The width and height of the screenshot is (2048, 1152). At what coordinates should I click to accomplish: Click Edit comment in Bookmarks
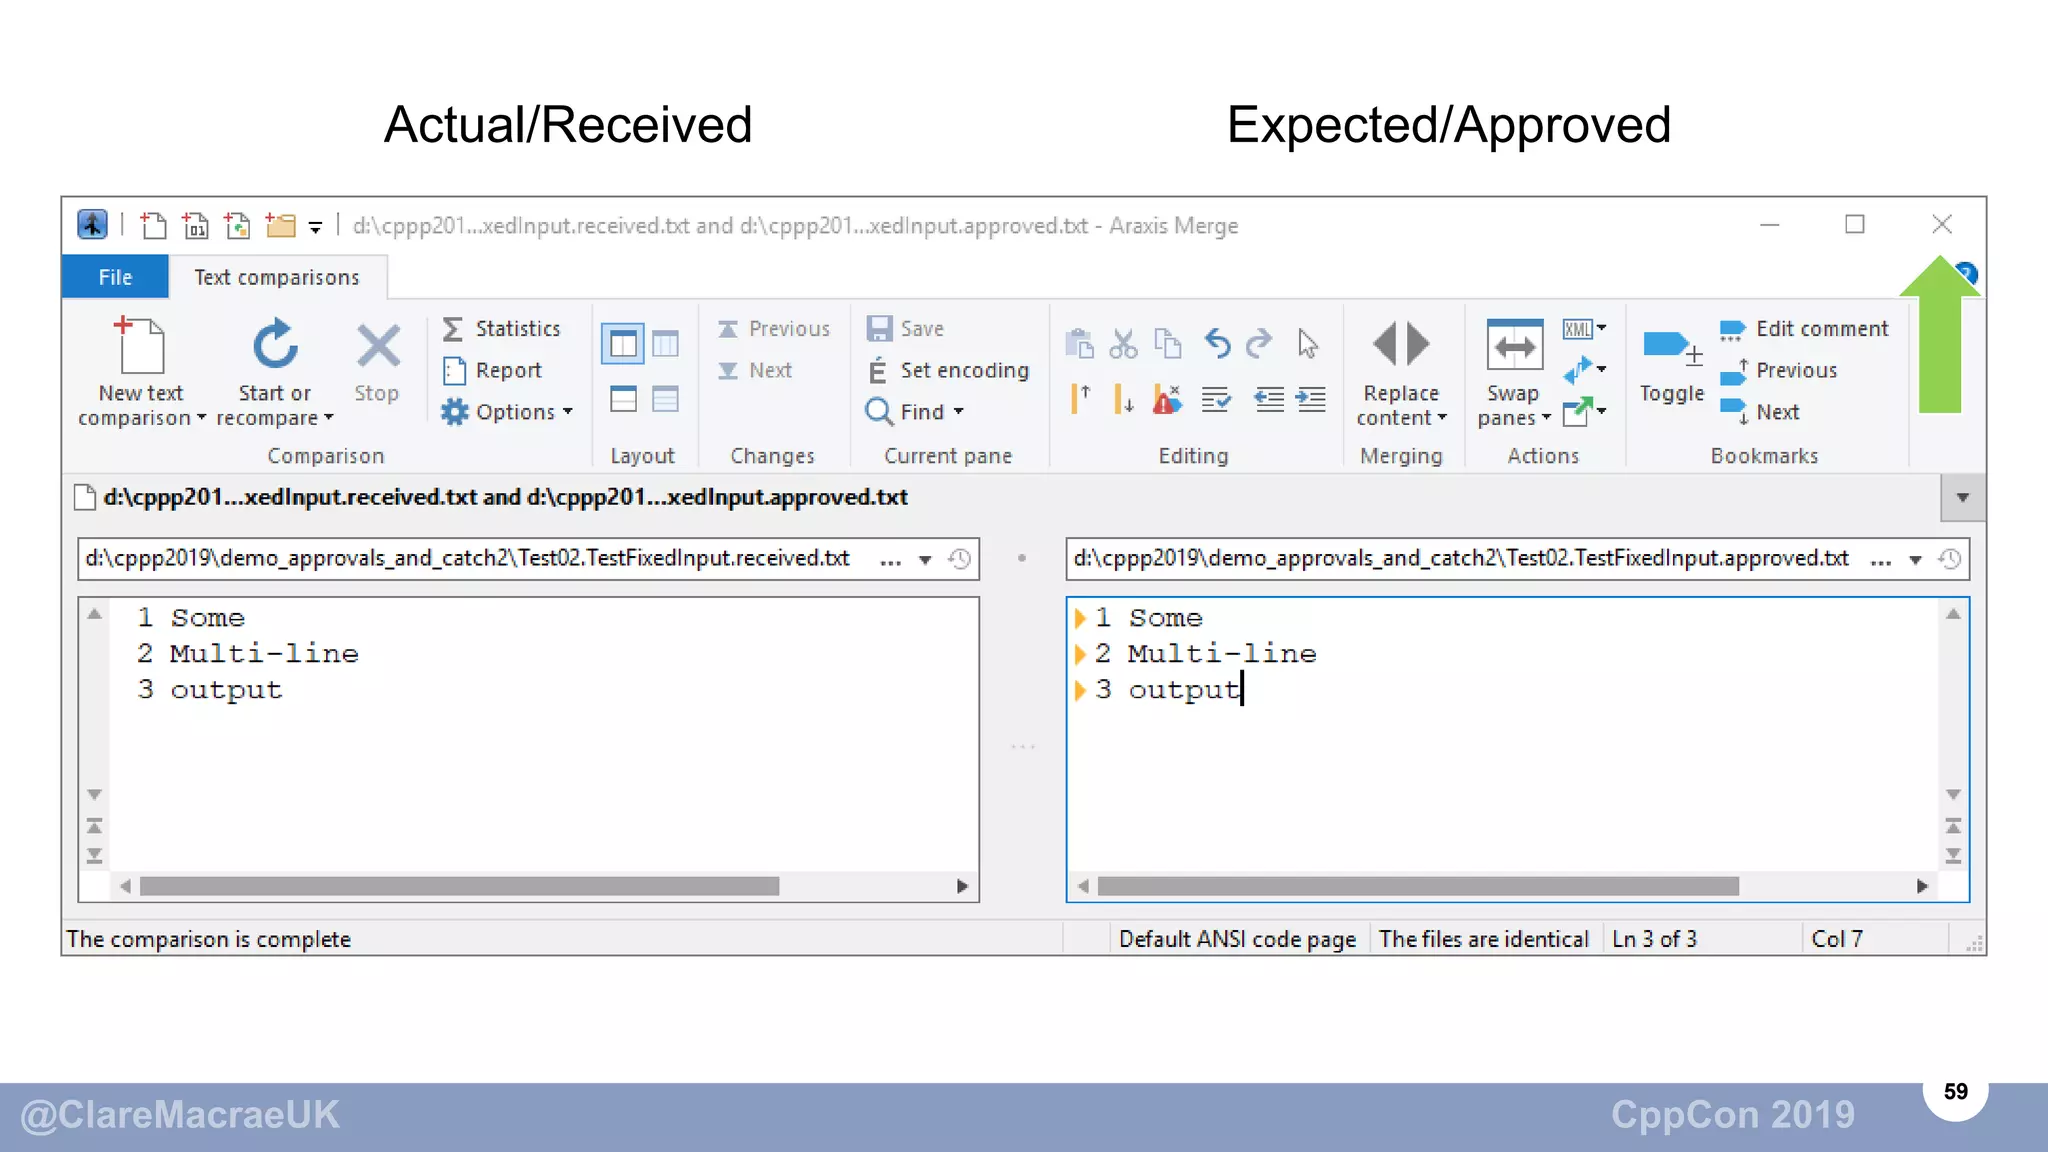[1804, 329]
